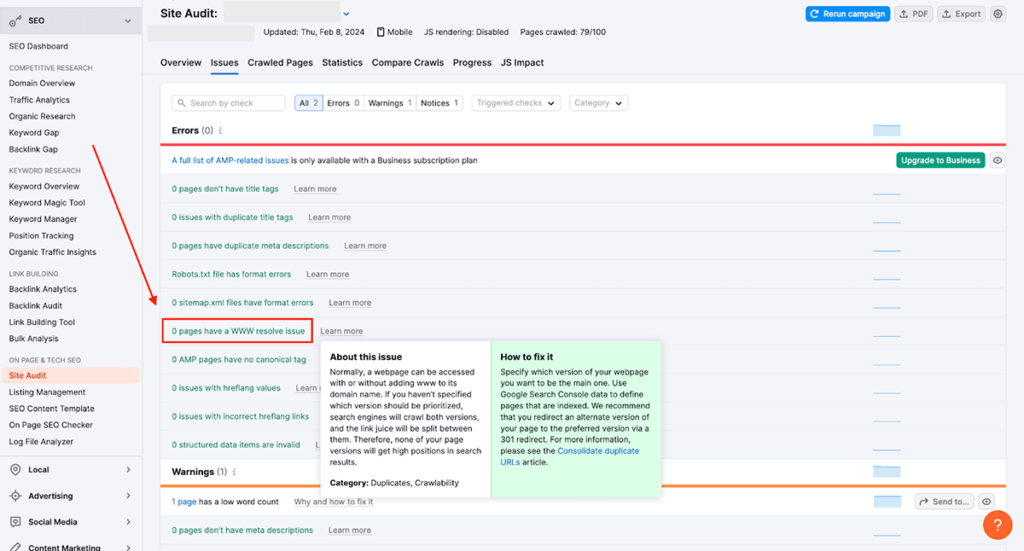The image size is (1024, 551).
Task: Hide the low word count warning with eye icon
Action: 986,501
